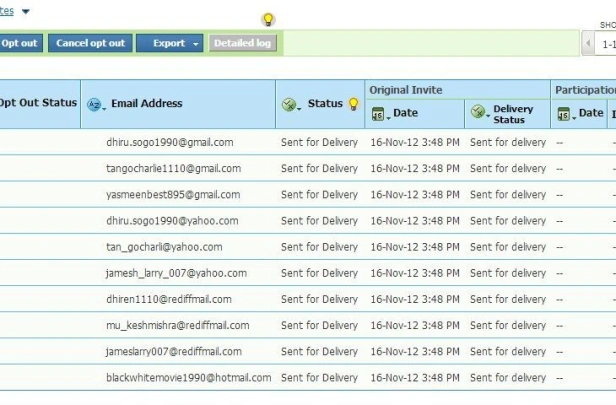The width and height of the screenshot is (616, 405).
Task: Select the blackwhitemovie1990@hotmail.com row
Action: pos(308,378)
